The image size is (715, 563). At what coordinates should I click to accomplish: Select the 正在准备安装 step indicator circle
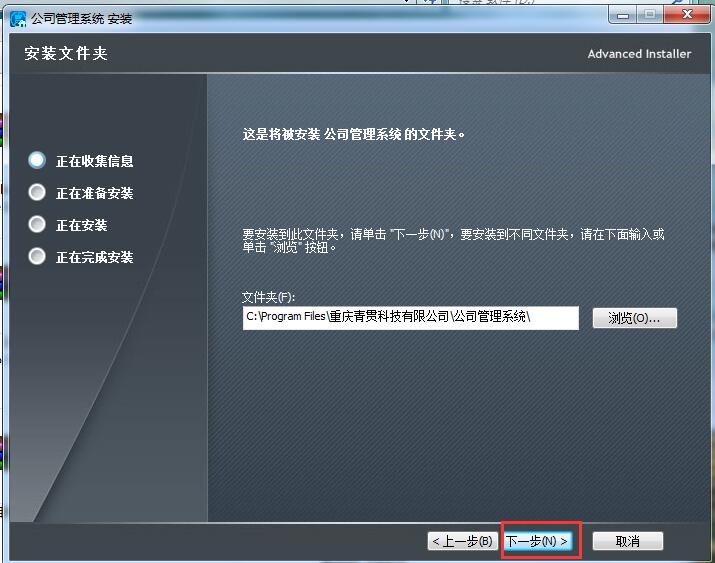(38, 192)
